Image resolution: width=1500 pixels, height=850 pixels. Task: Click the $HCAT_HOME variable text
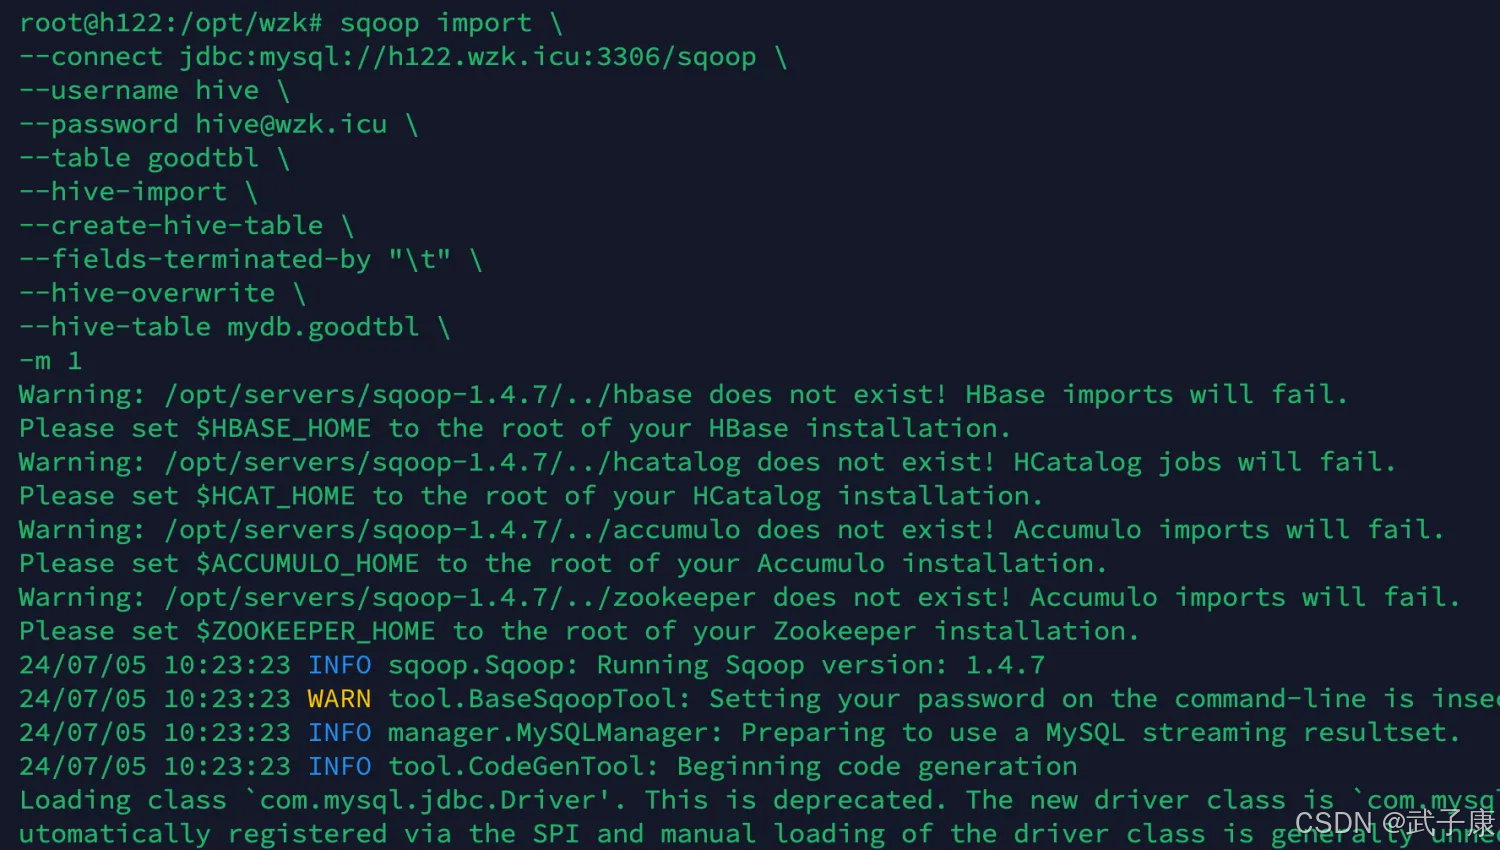pos(275,496)
